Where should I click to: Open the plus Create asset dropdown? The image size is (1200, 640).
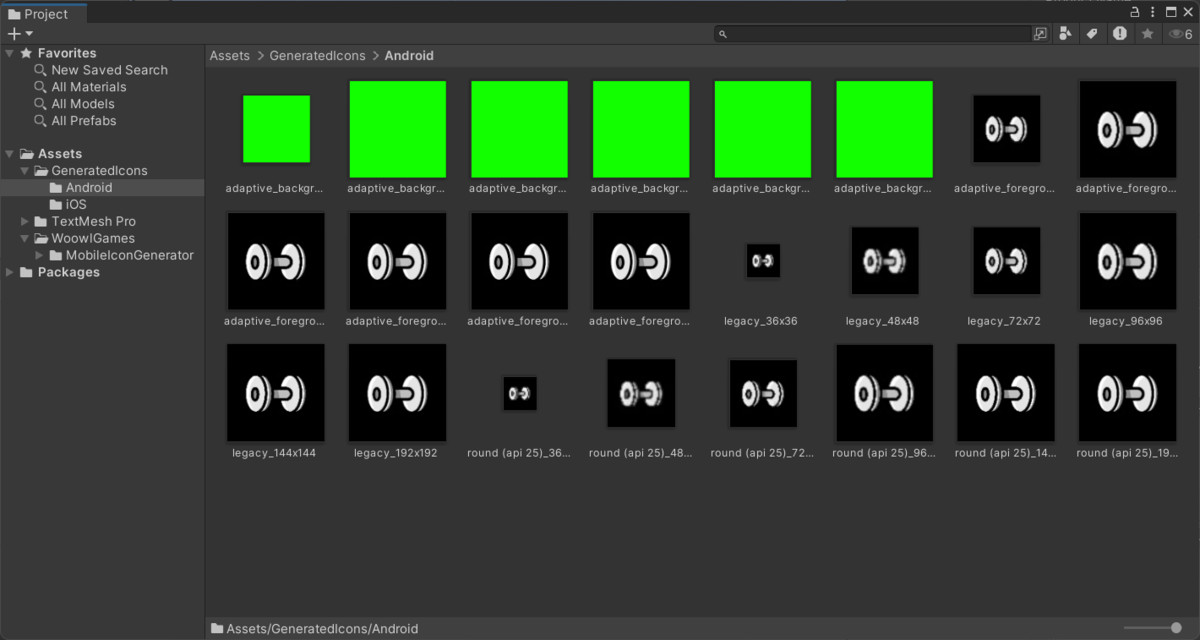[19, 34]
